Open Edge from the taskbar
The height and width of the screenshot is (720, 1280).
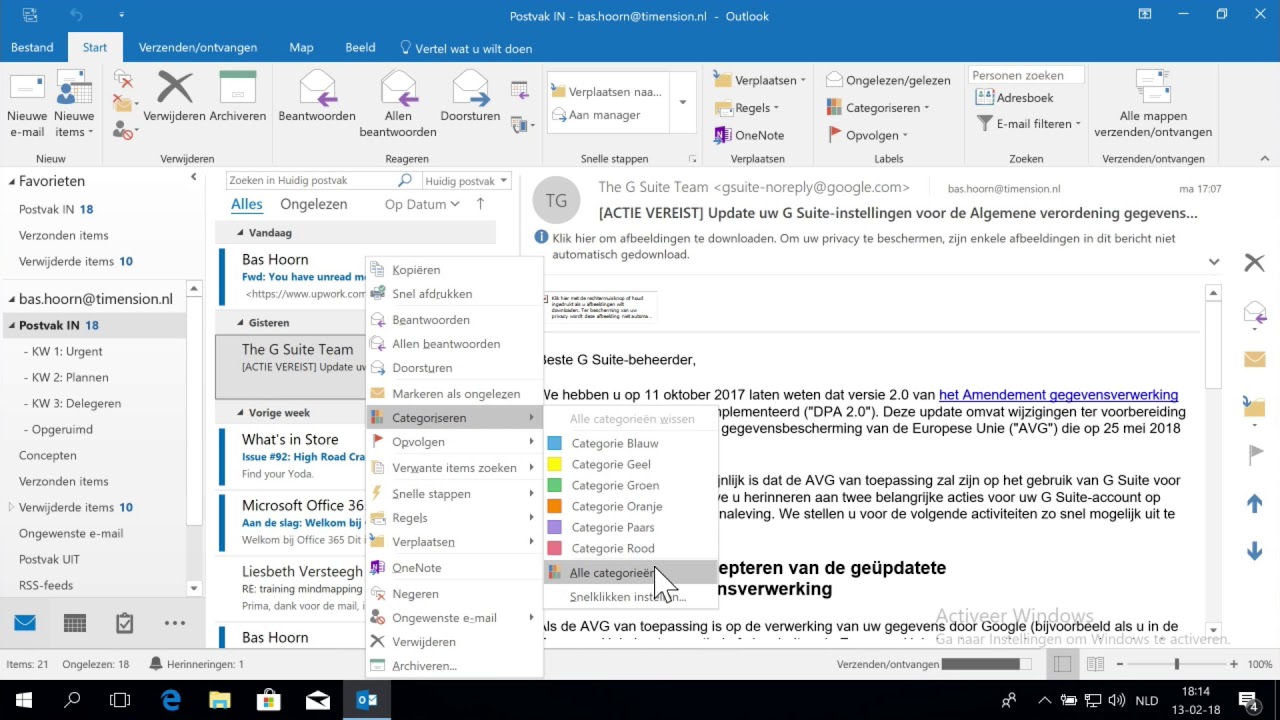pos(171,700)
